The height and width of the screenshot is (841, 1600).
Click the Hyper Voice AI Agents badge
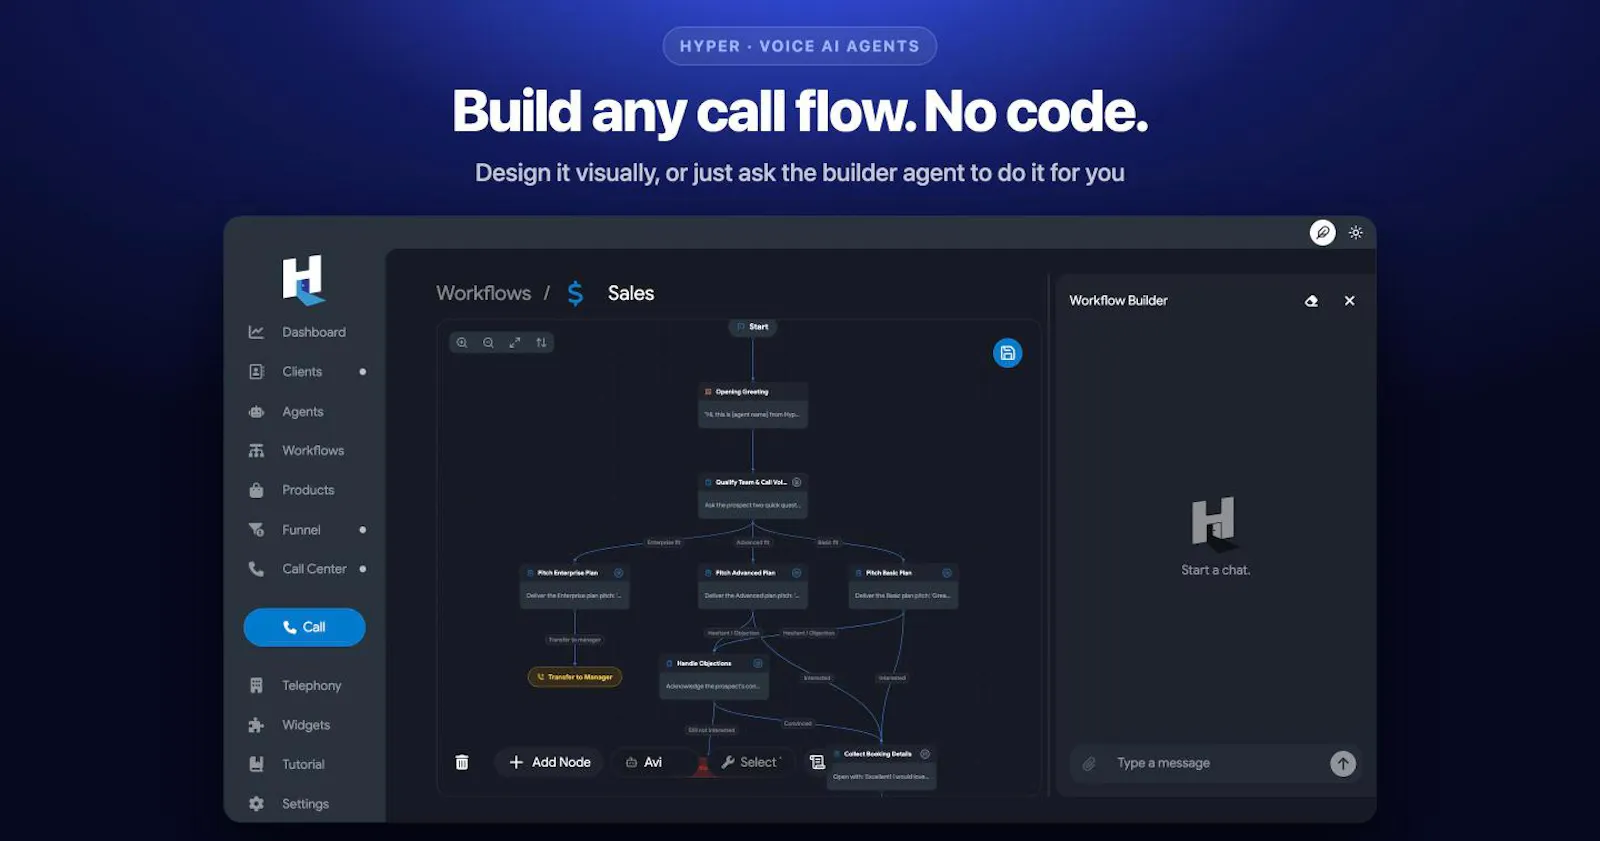point(800,46)
